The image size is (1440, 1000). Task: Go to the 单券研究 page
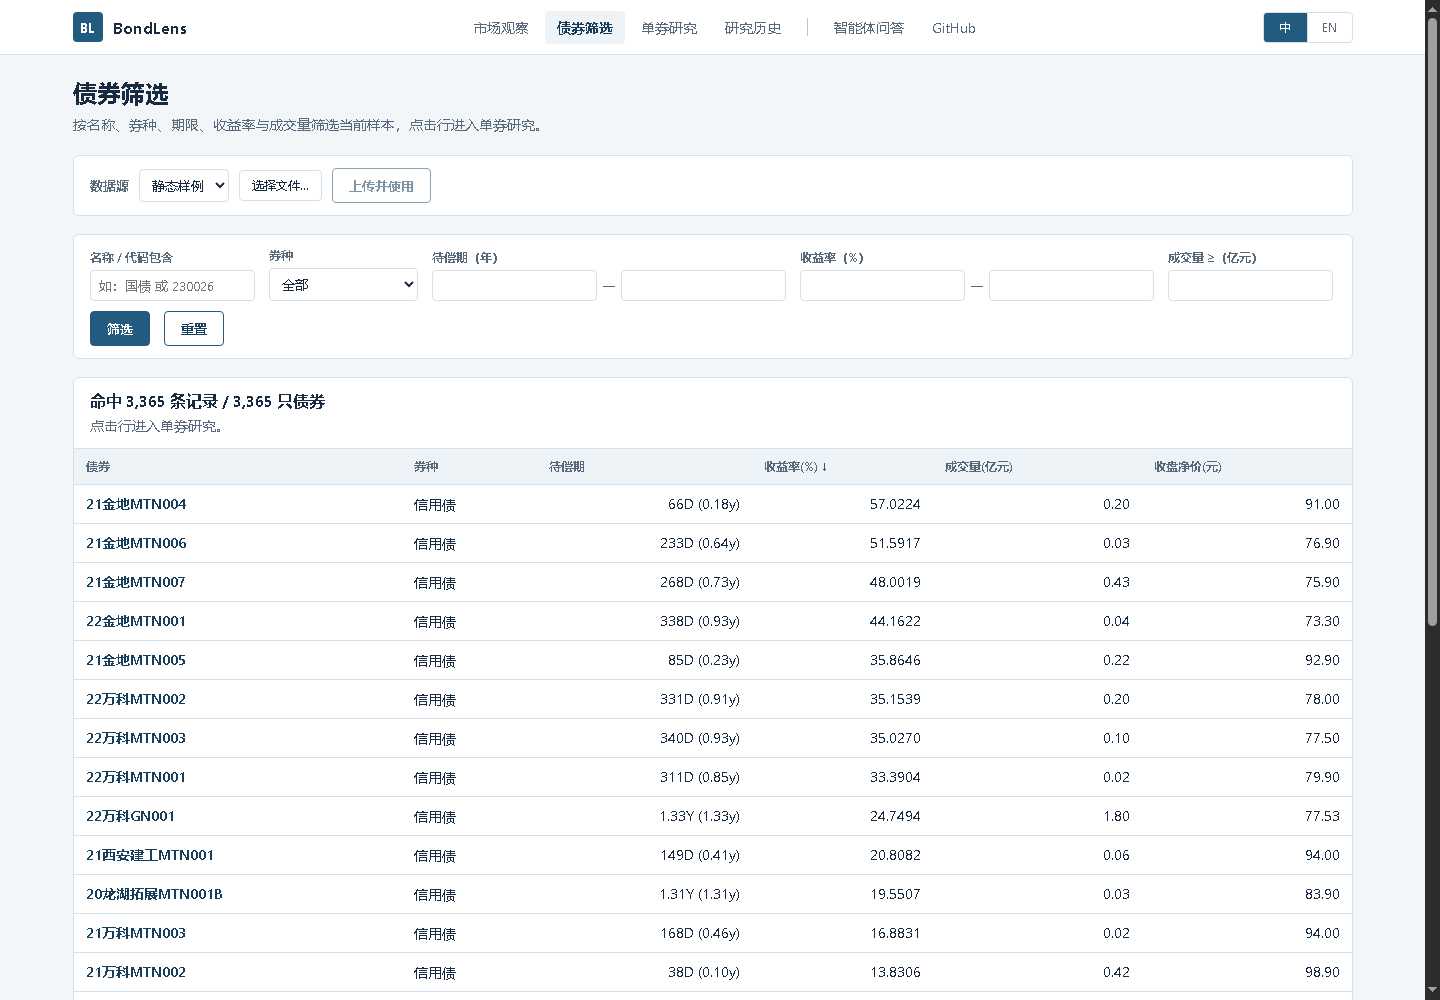tap(669, 28)
